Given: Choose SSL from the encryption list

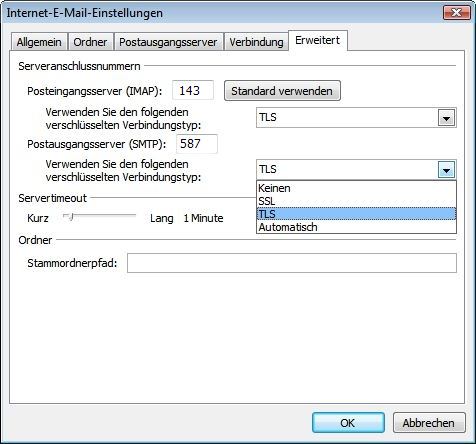Looking at the screenshot, I should point(356,201).
